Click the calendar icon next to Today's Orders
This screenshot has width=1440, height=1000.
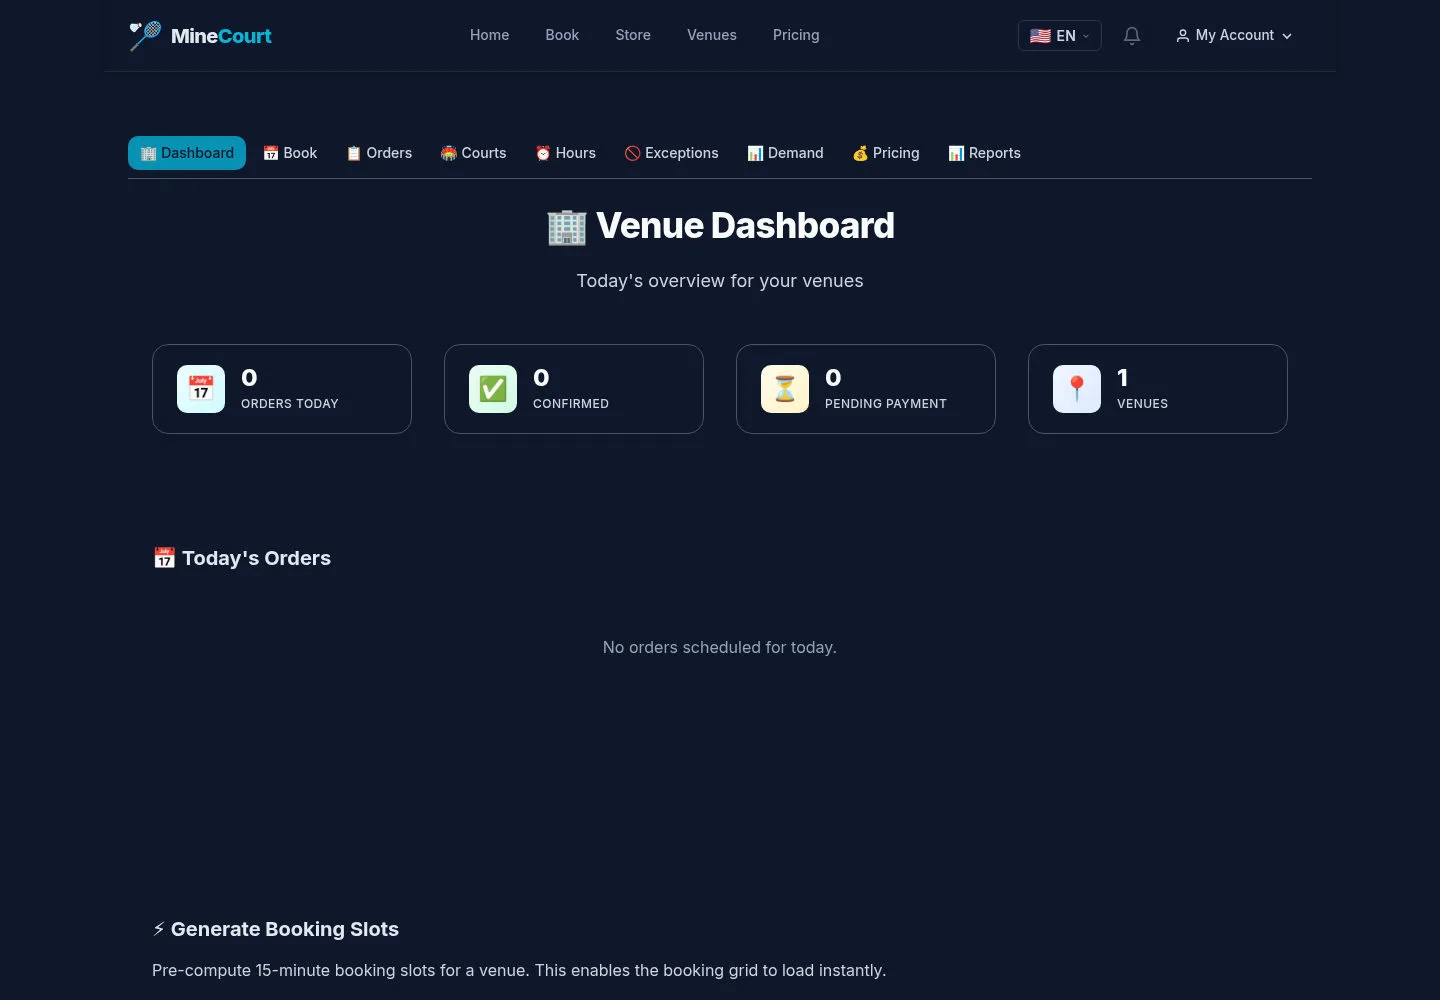164,558
